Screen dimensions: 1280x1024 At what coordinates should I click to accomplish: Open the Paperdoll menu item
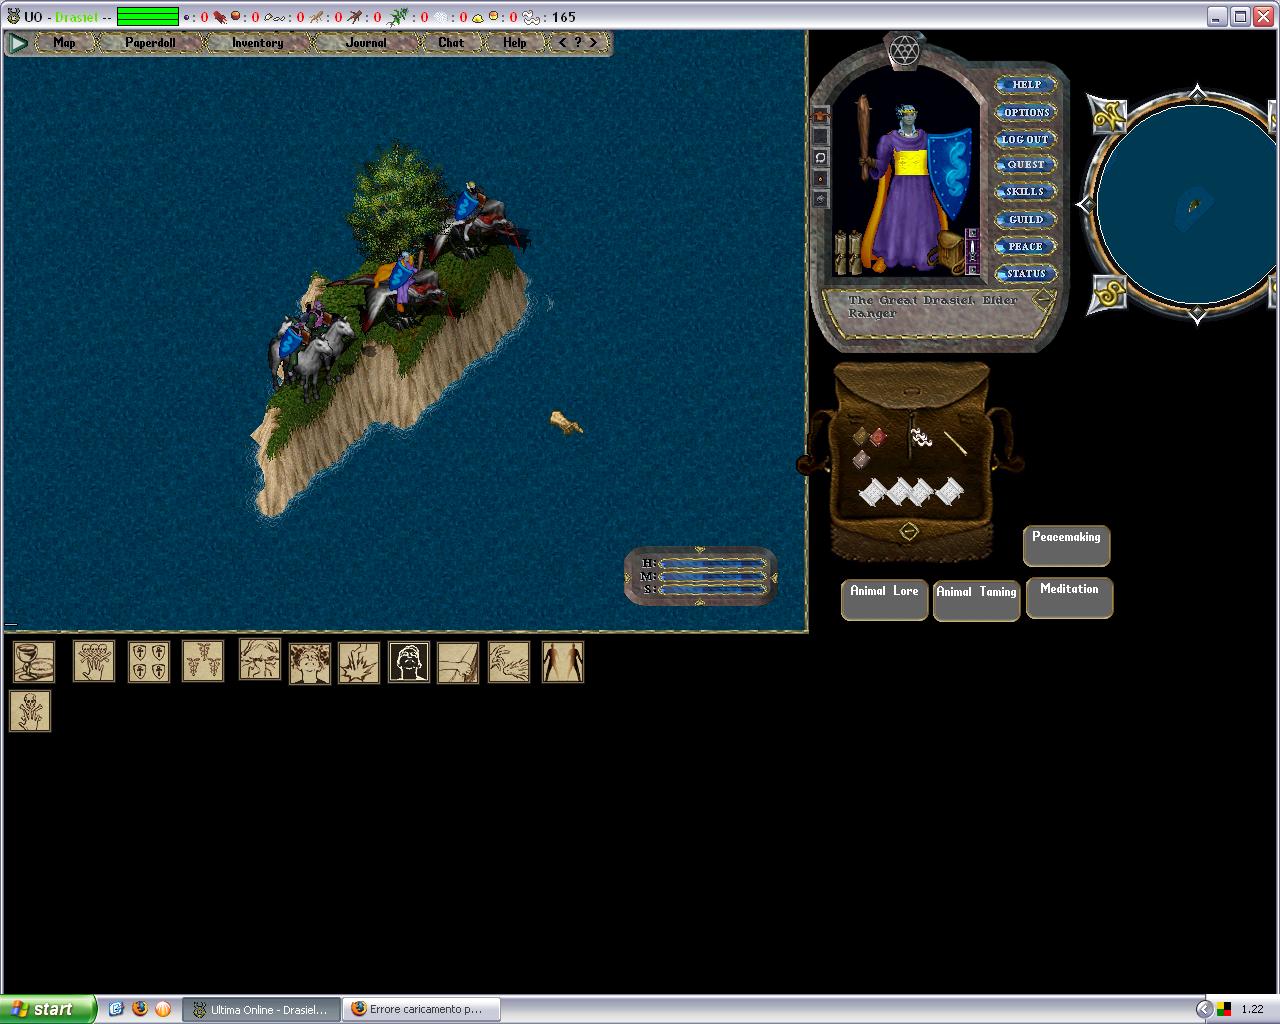coord(150,43)
